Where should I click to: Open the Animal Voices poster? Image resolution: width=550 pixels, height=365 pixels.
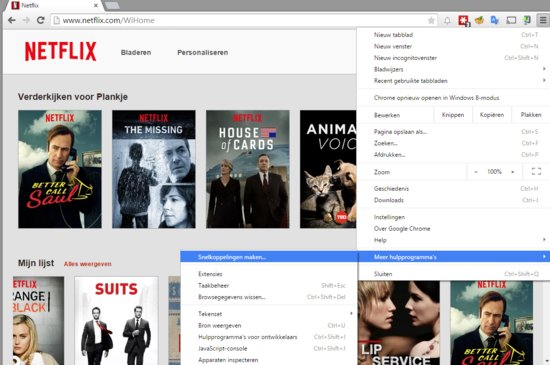328,169
